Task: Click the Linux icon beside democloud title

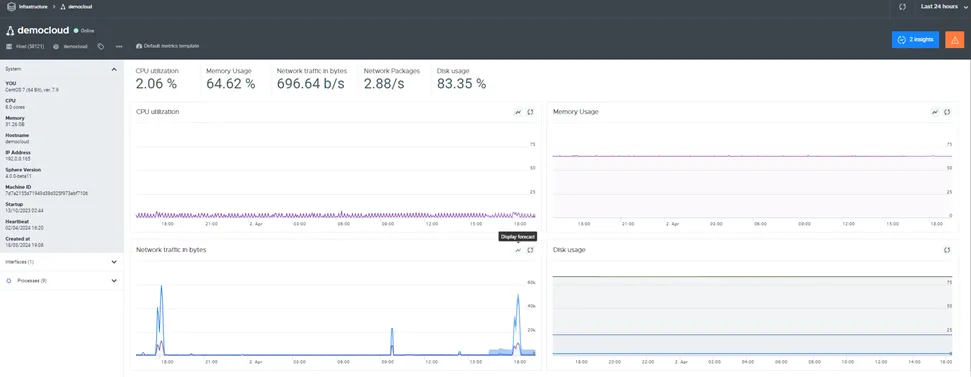Action: [x=10, y=30]
